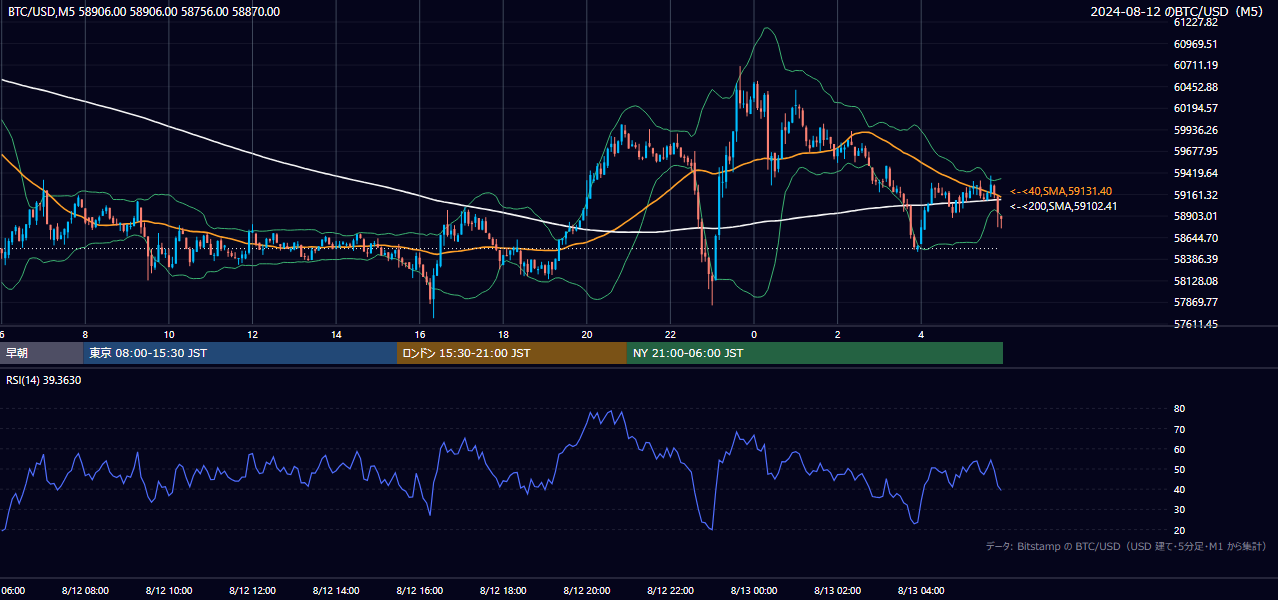Image resolution: width=1278 pixels, height=600 pixels.
Task: Click RSI scale value 60
Action: point(1179,449)
